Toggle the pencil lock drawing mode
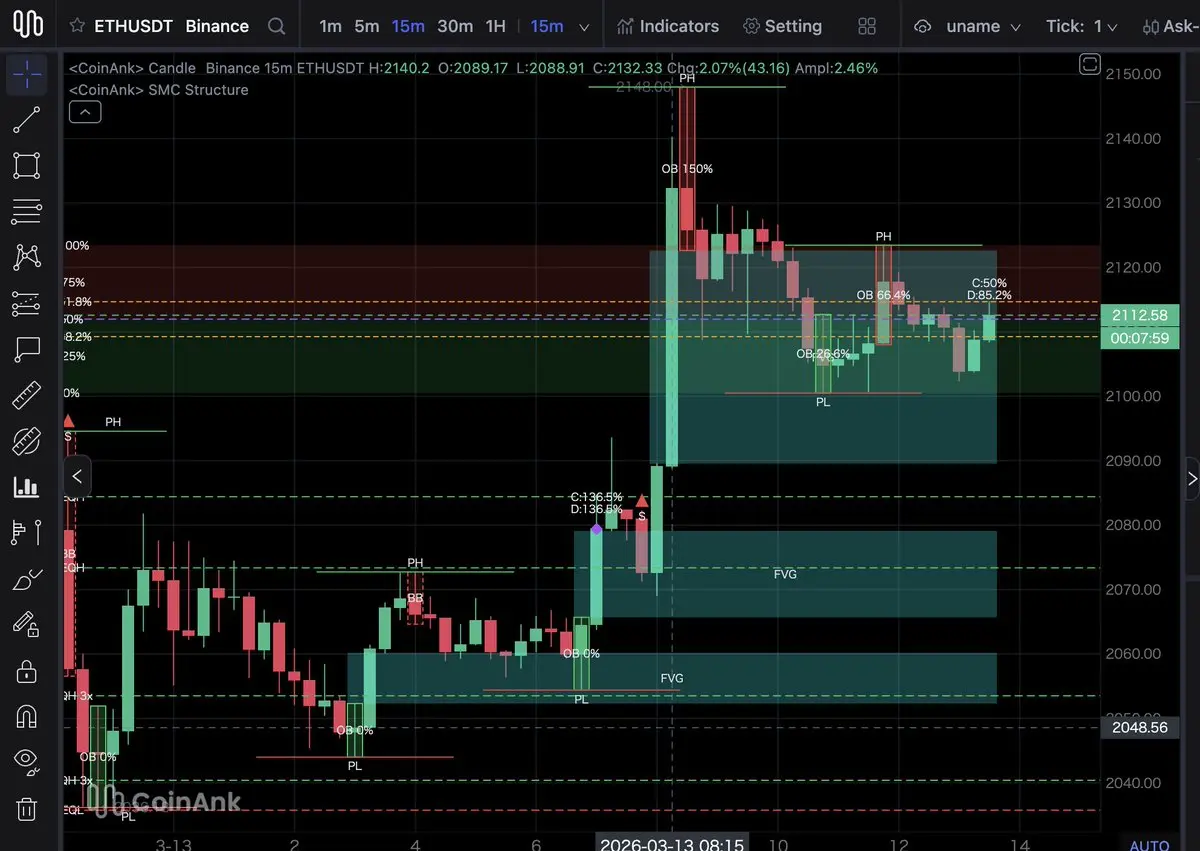The height and width of the screenshot is (851, 1200). tap(27, 625)
